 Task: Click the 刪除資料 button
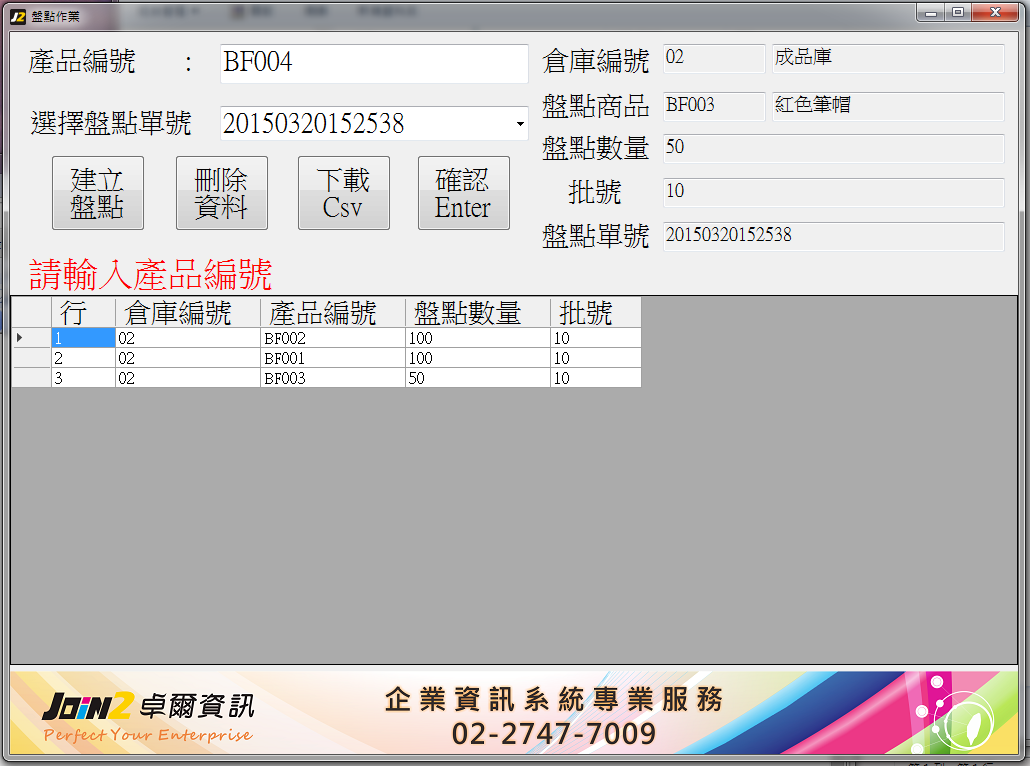coord(221,193)
